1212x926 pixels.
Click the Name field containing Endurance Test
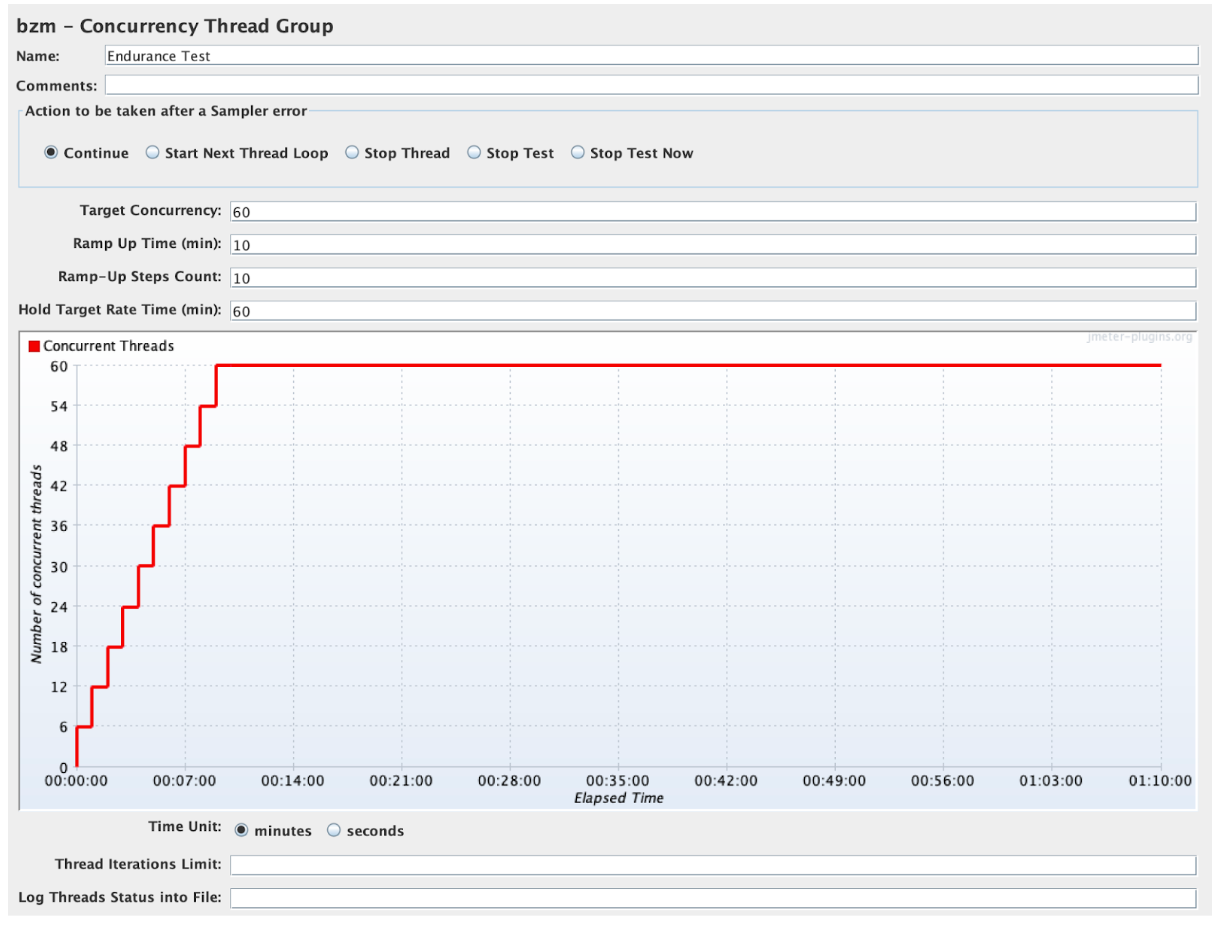[x=650, y=56]
